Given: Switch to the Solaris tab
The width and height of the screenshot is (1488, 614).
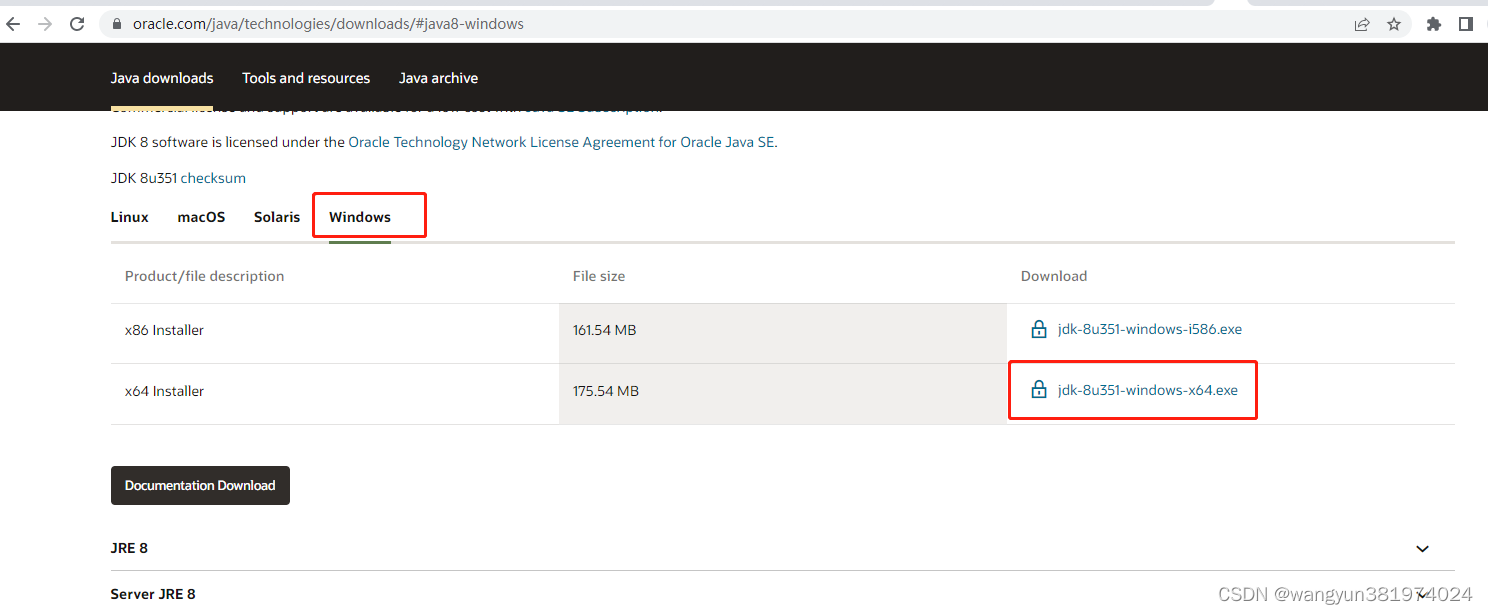Looking at the screenshot, I should 277,217.
